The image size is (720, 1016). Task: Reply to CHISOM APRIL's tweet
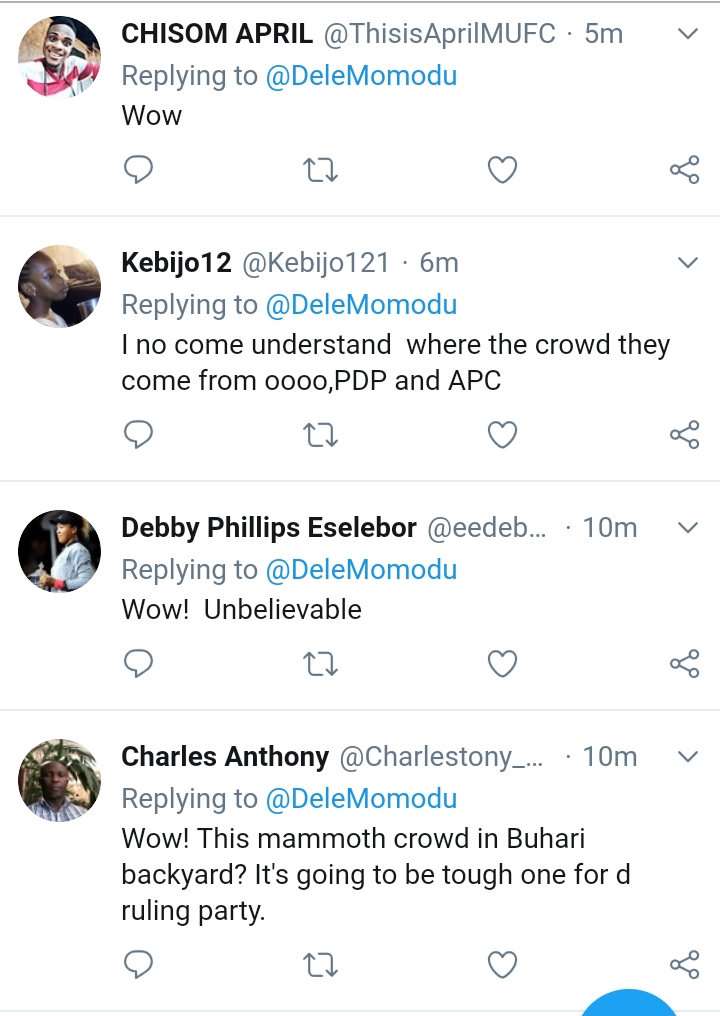pos(138,171)
